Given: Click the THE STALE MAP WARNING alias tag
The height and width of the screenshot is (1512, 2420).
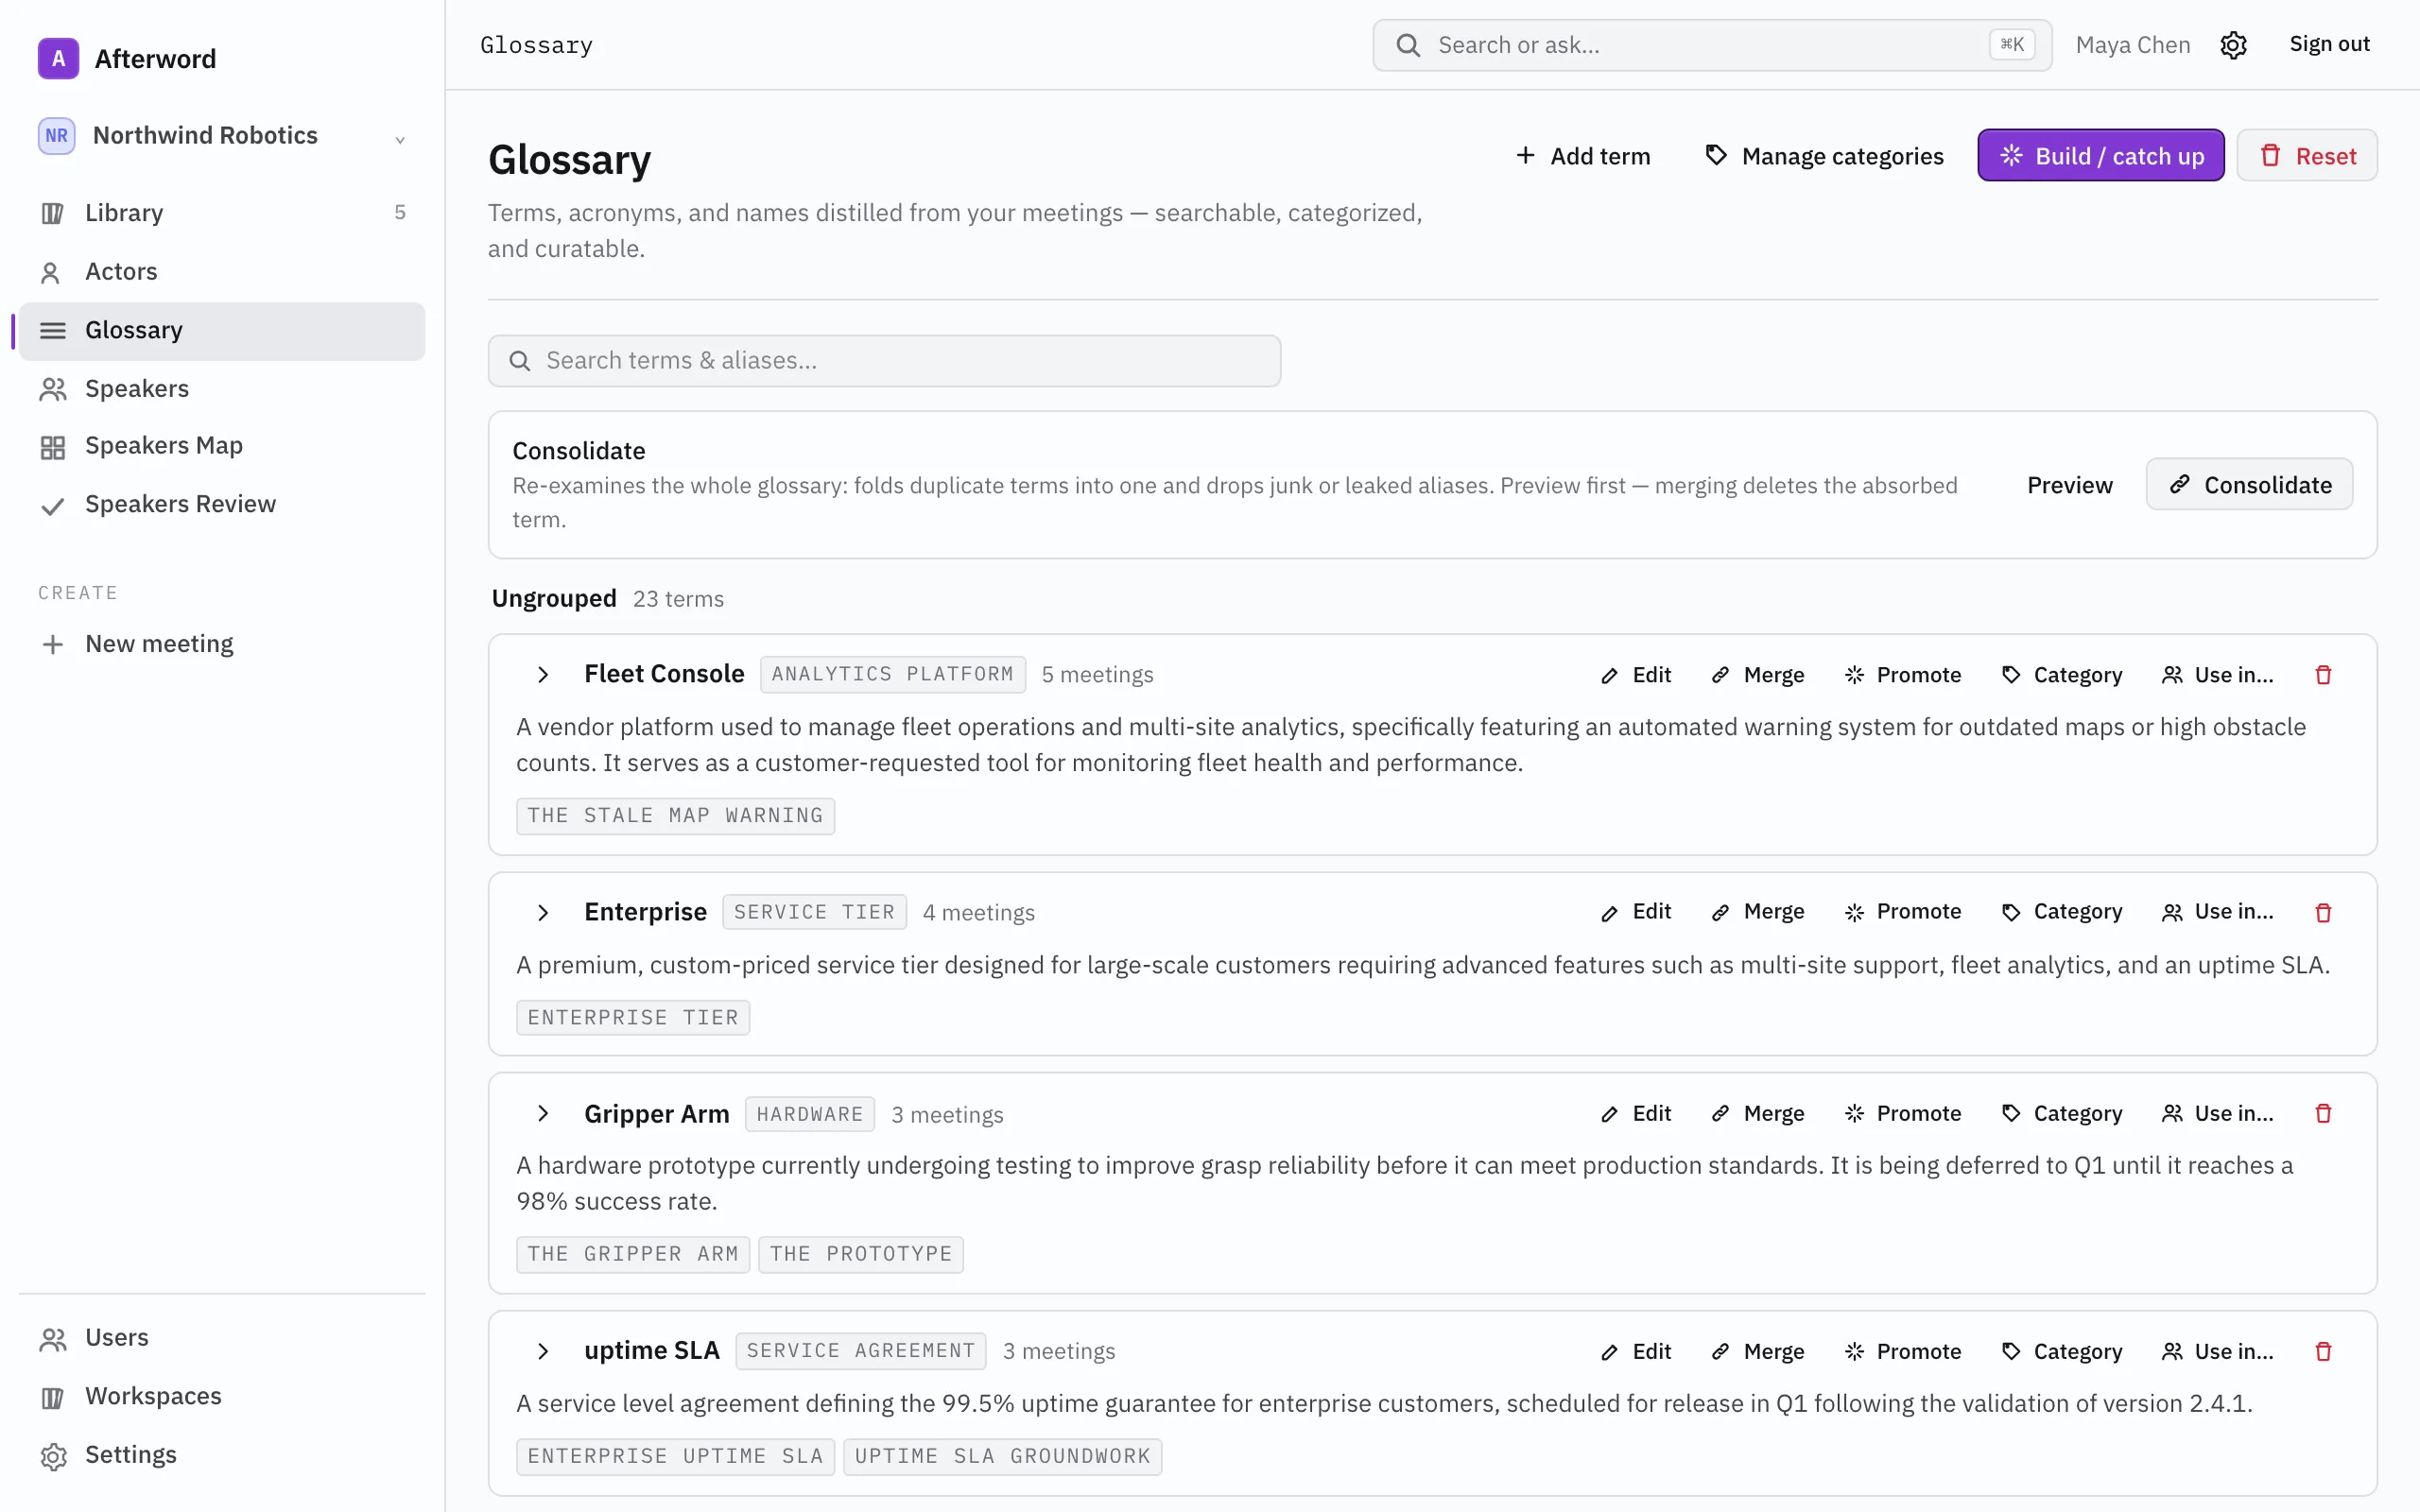Looking at the screenshot, I should [675, 816].
